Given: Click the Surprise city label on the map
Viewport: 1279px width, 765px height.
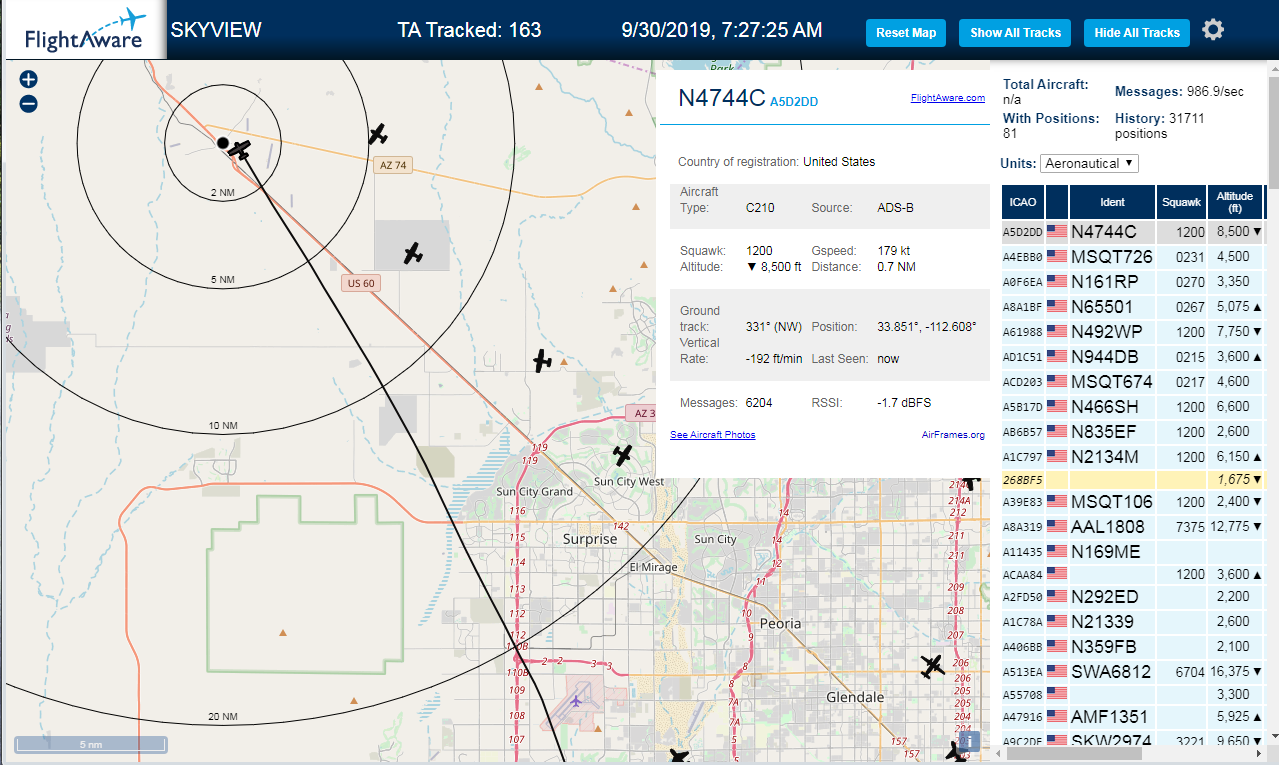Looking at the screenshot, I should coord(590,539).
